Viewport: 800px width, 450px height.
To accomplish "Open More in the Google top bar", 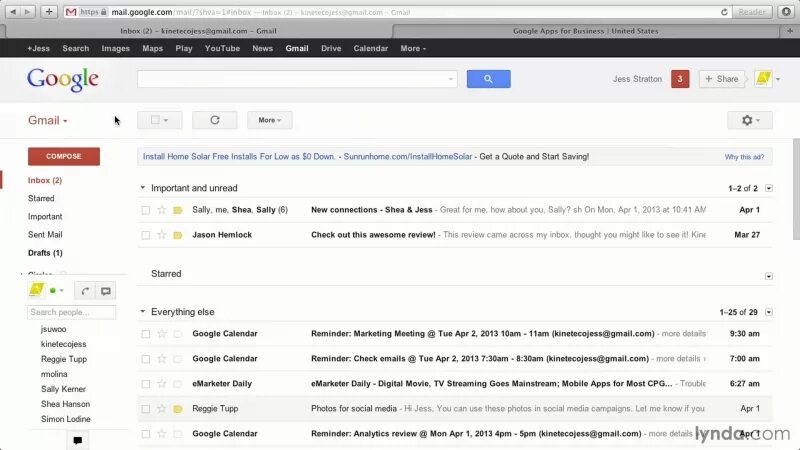I will tap(413, 48).
